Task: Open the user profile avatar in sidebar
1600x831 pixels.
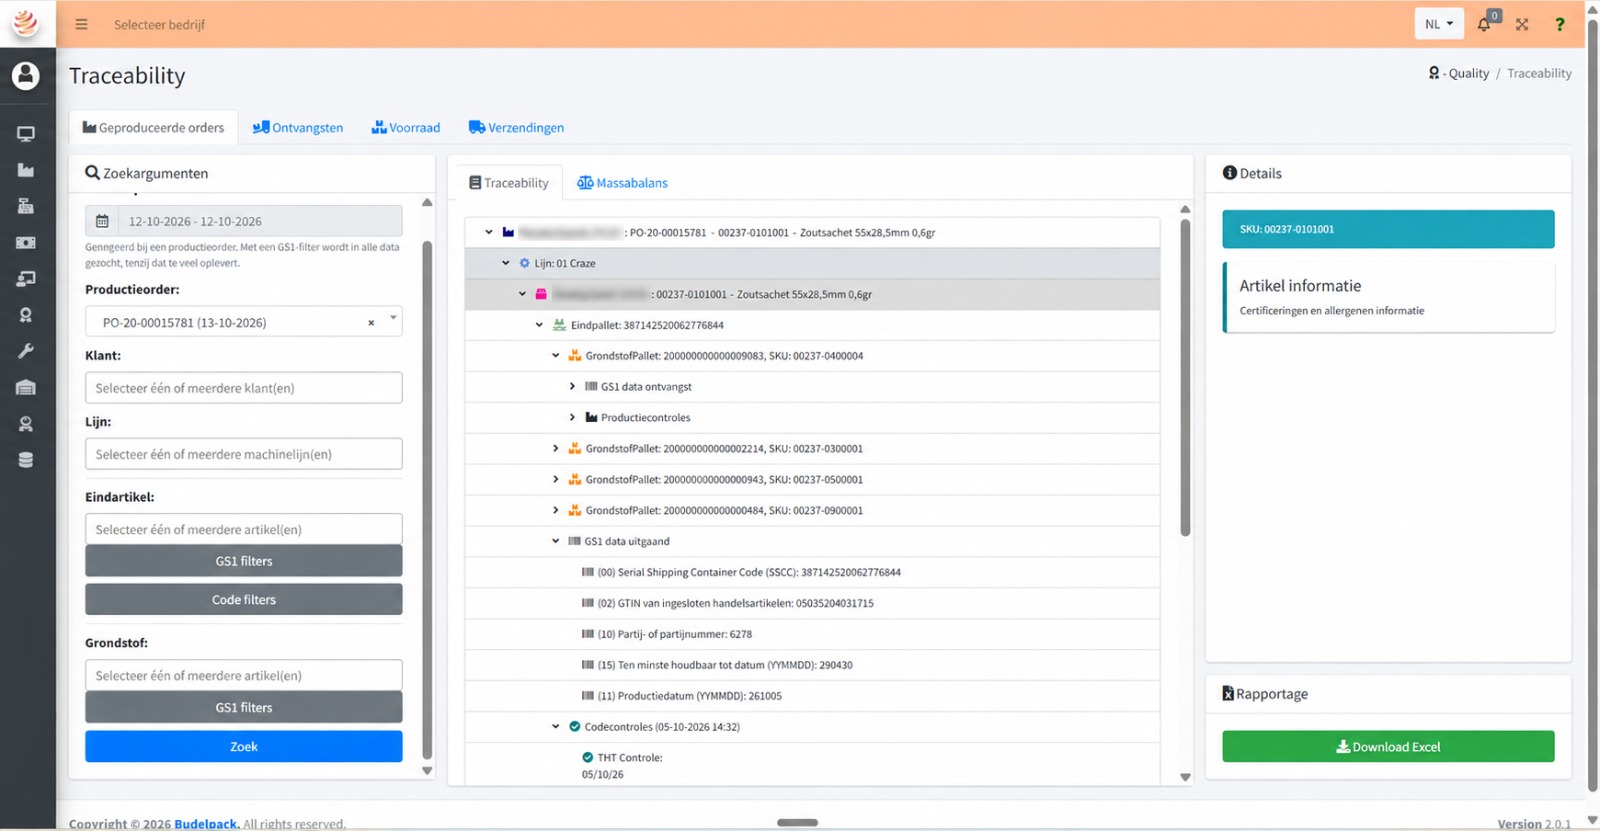Action: [x=26, y=76]
